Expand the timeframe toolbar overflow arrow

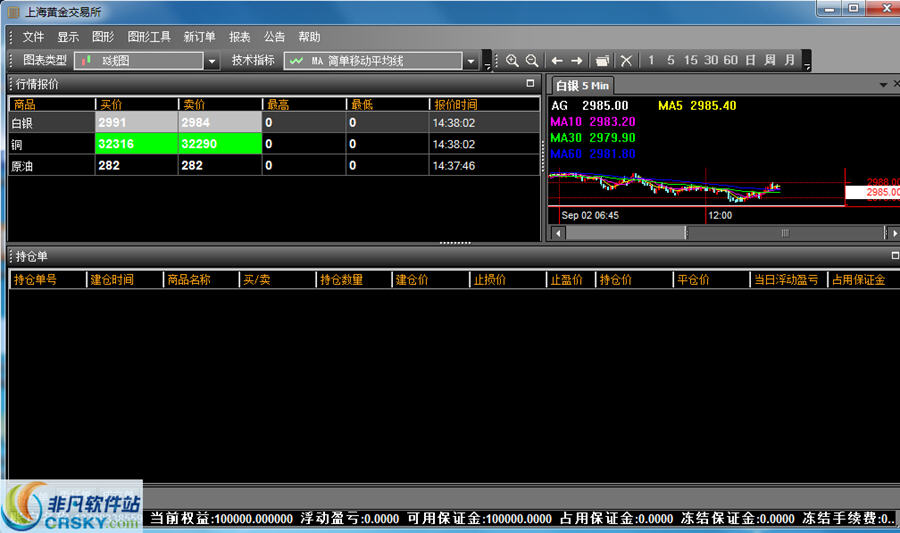click(807, 60)
